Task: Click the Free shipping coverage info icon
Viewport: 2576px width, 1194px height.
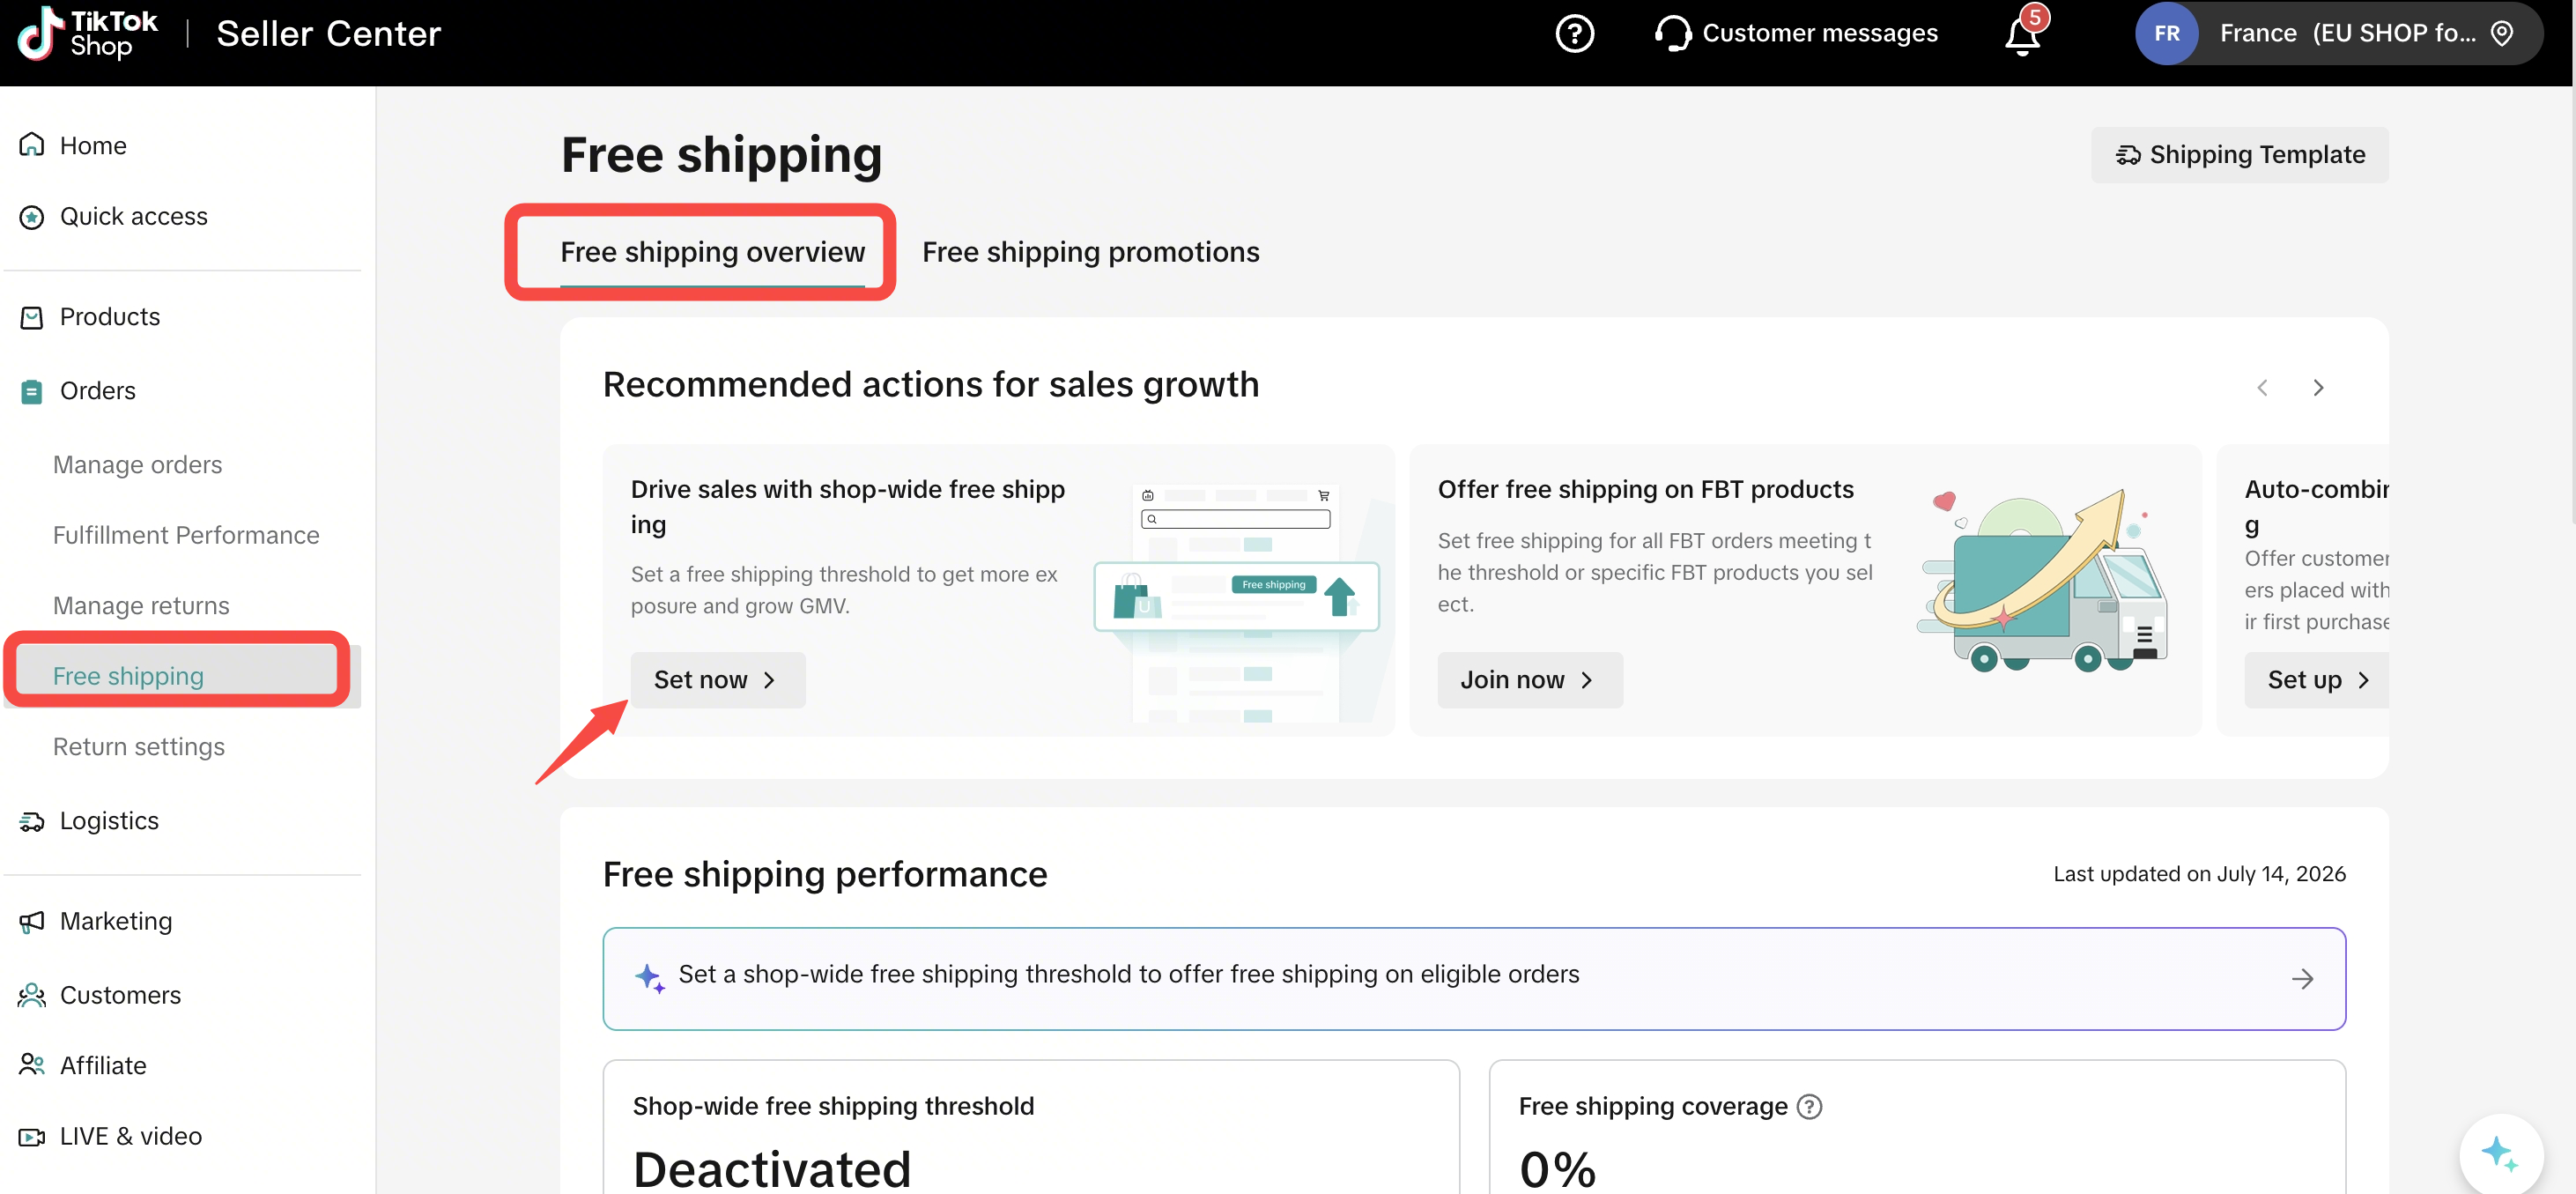Action: pyautogui.click(x=1809, y=1106)
